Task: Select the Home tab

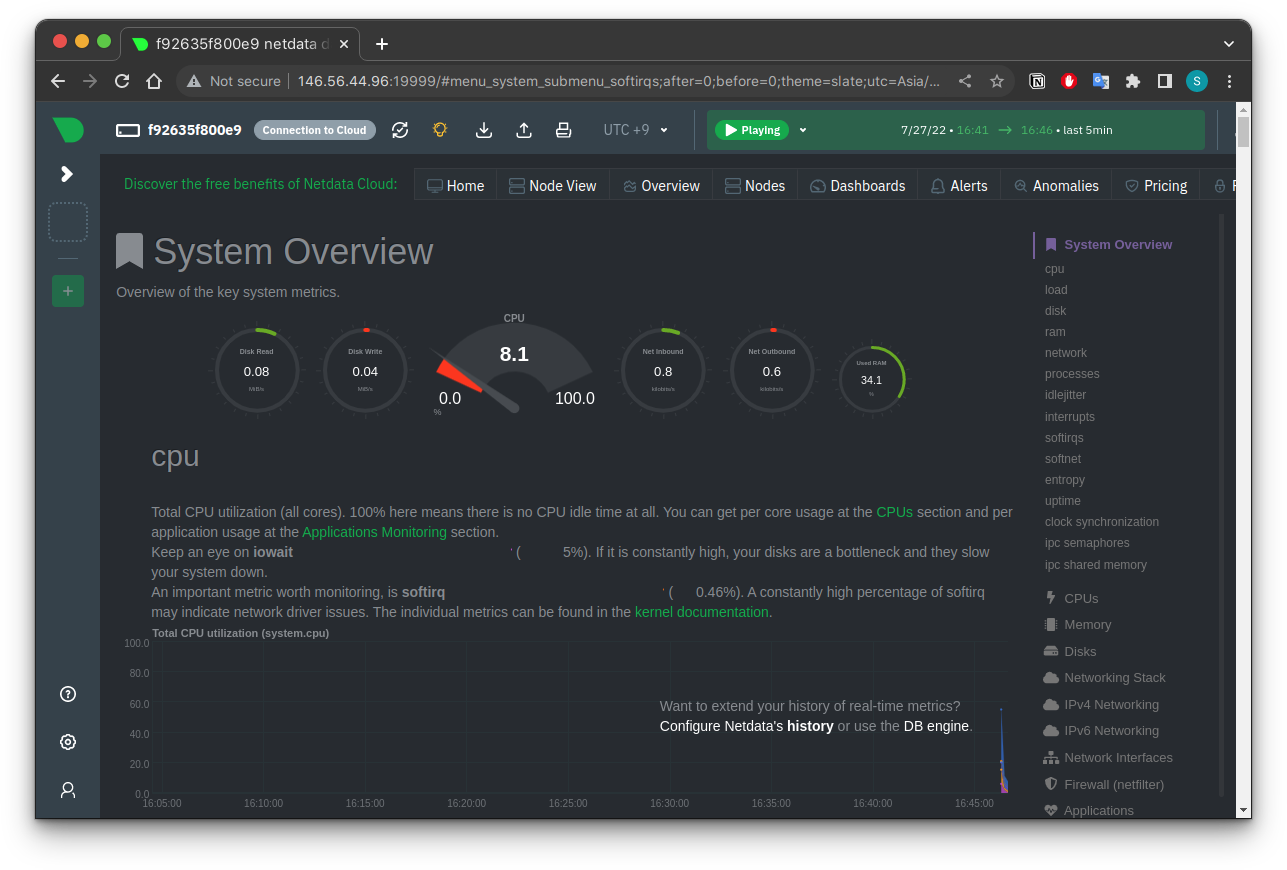Action: pos(456,186)
